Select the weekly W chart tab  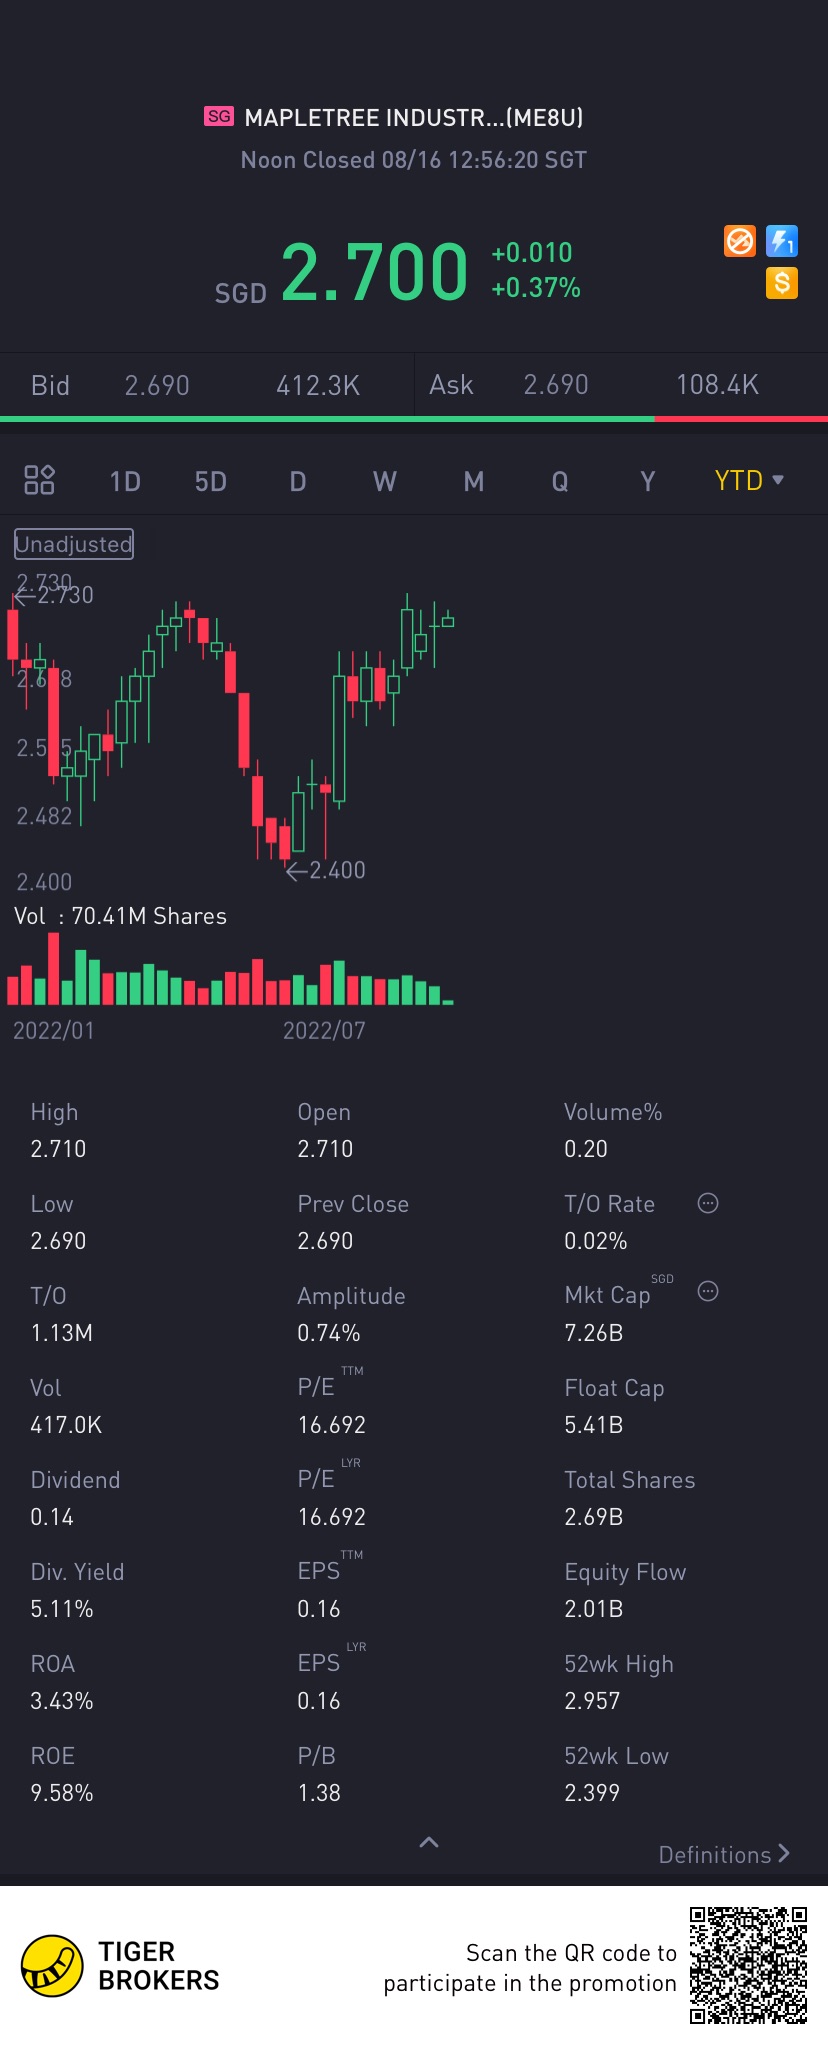point(385,482)
